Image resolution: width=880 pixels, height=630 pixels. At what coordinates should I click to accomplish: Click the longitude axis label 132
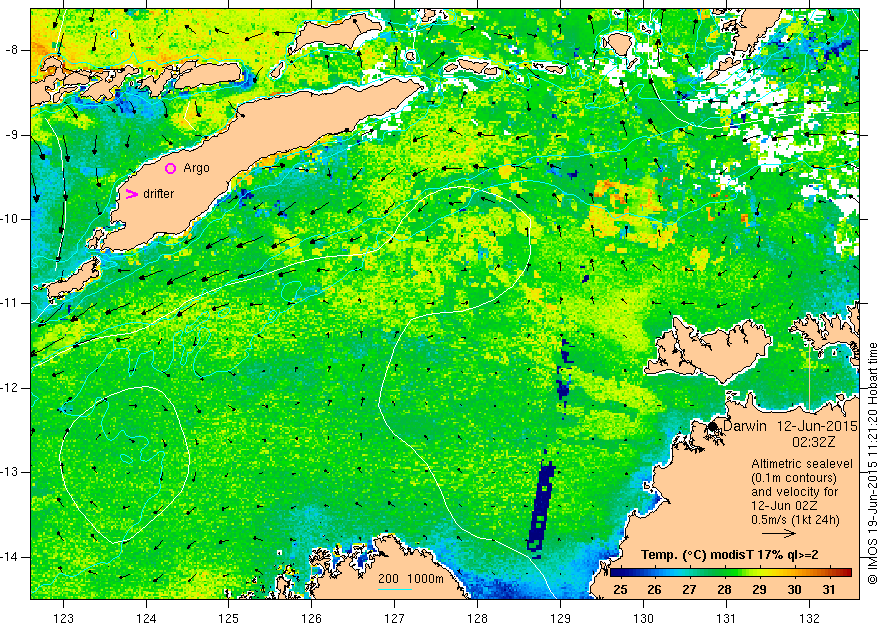click(x=809, y=618)
